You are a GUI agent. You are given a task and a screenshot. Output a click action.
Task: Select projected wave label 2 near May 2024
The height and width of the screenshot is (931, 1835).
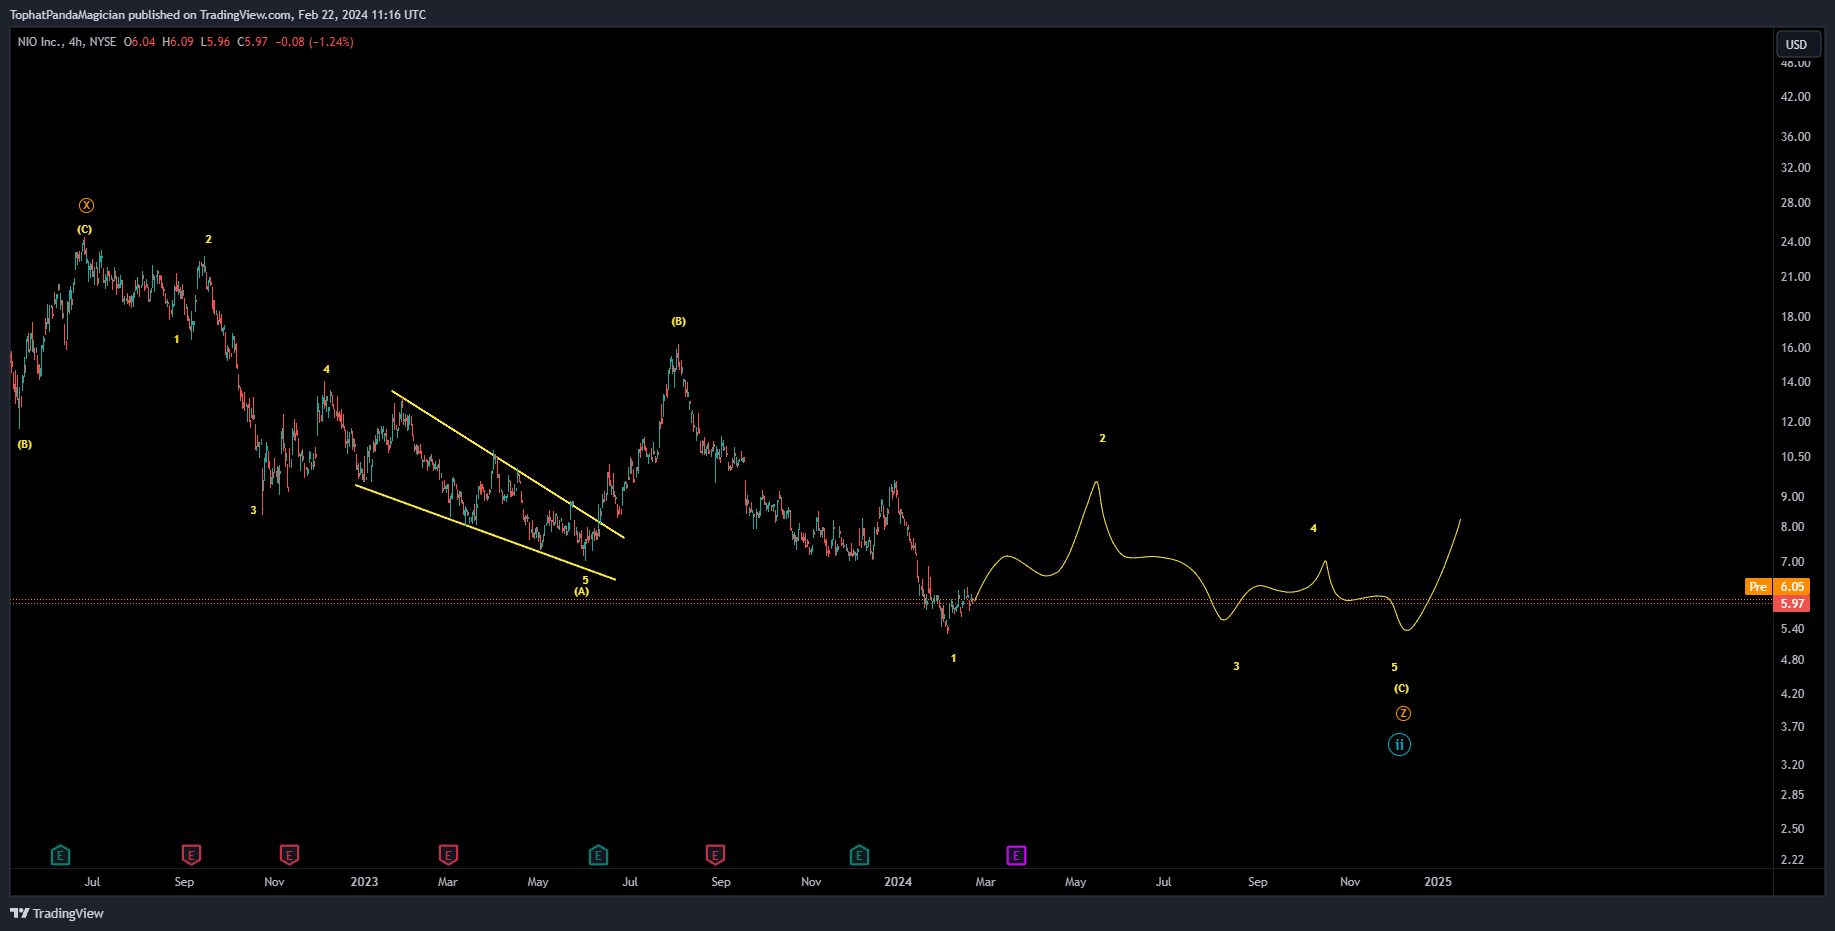1102,438
